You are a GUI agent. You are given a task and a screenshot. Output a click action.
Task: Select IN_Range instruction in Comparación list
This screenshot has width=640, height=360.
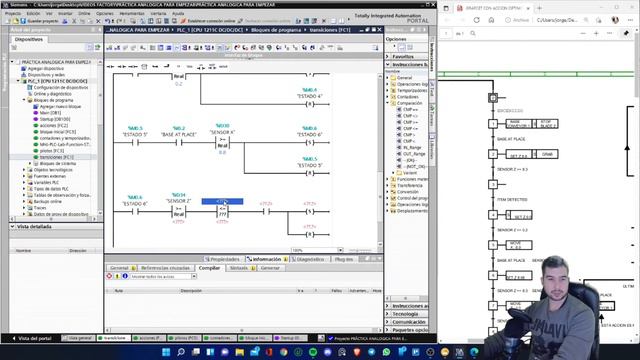[x=411, y=147]
